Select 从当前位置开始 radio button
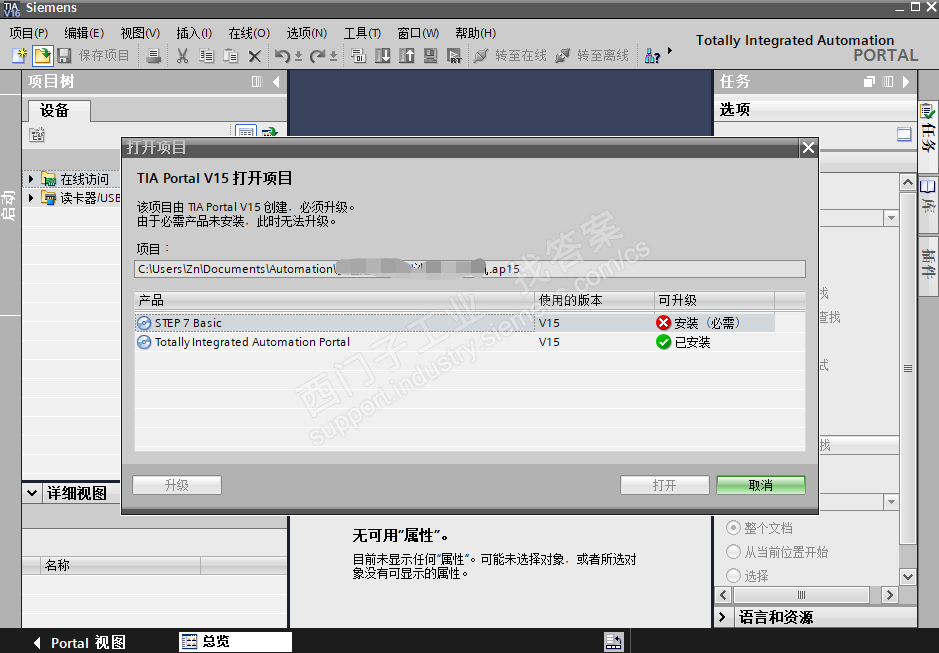The image size is (939, 653). 733,552
